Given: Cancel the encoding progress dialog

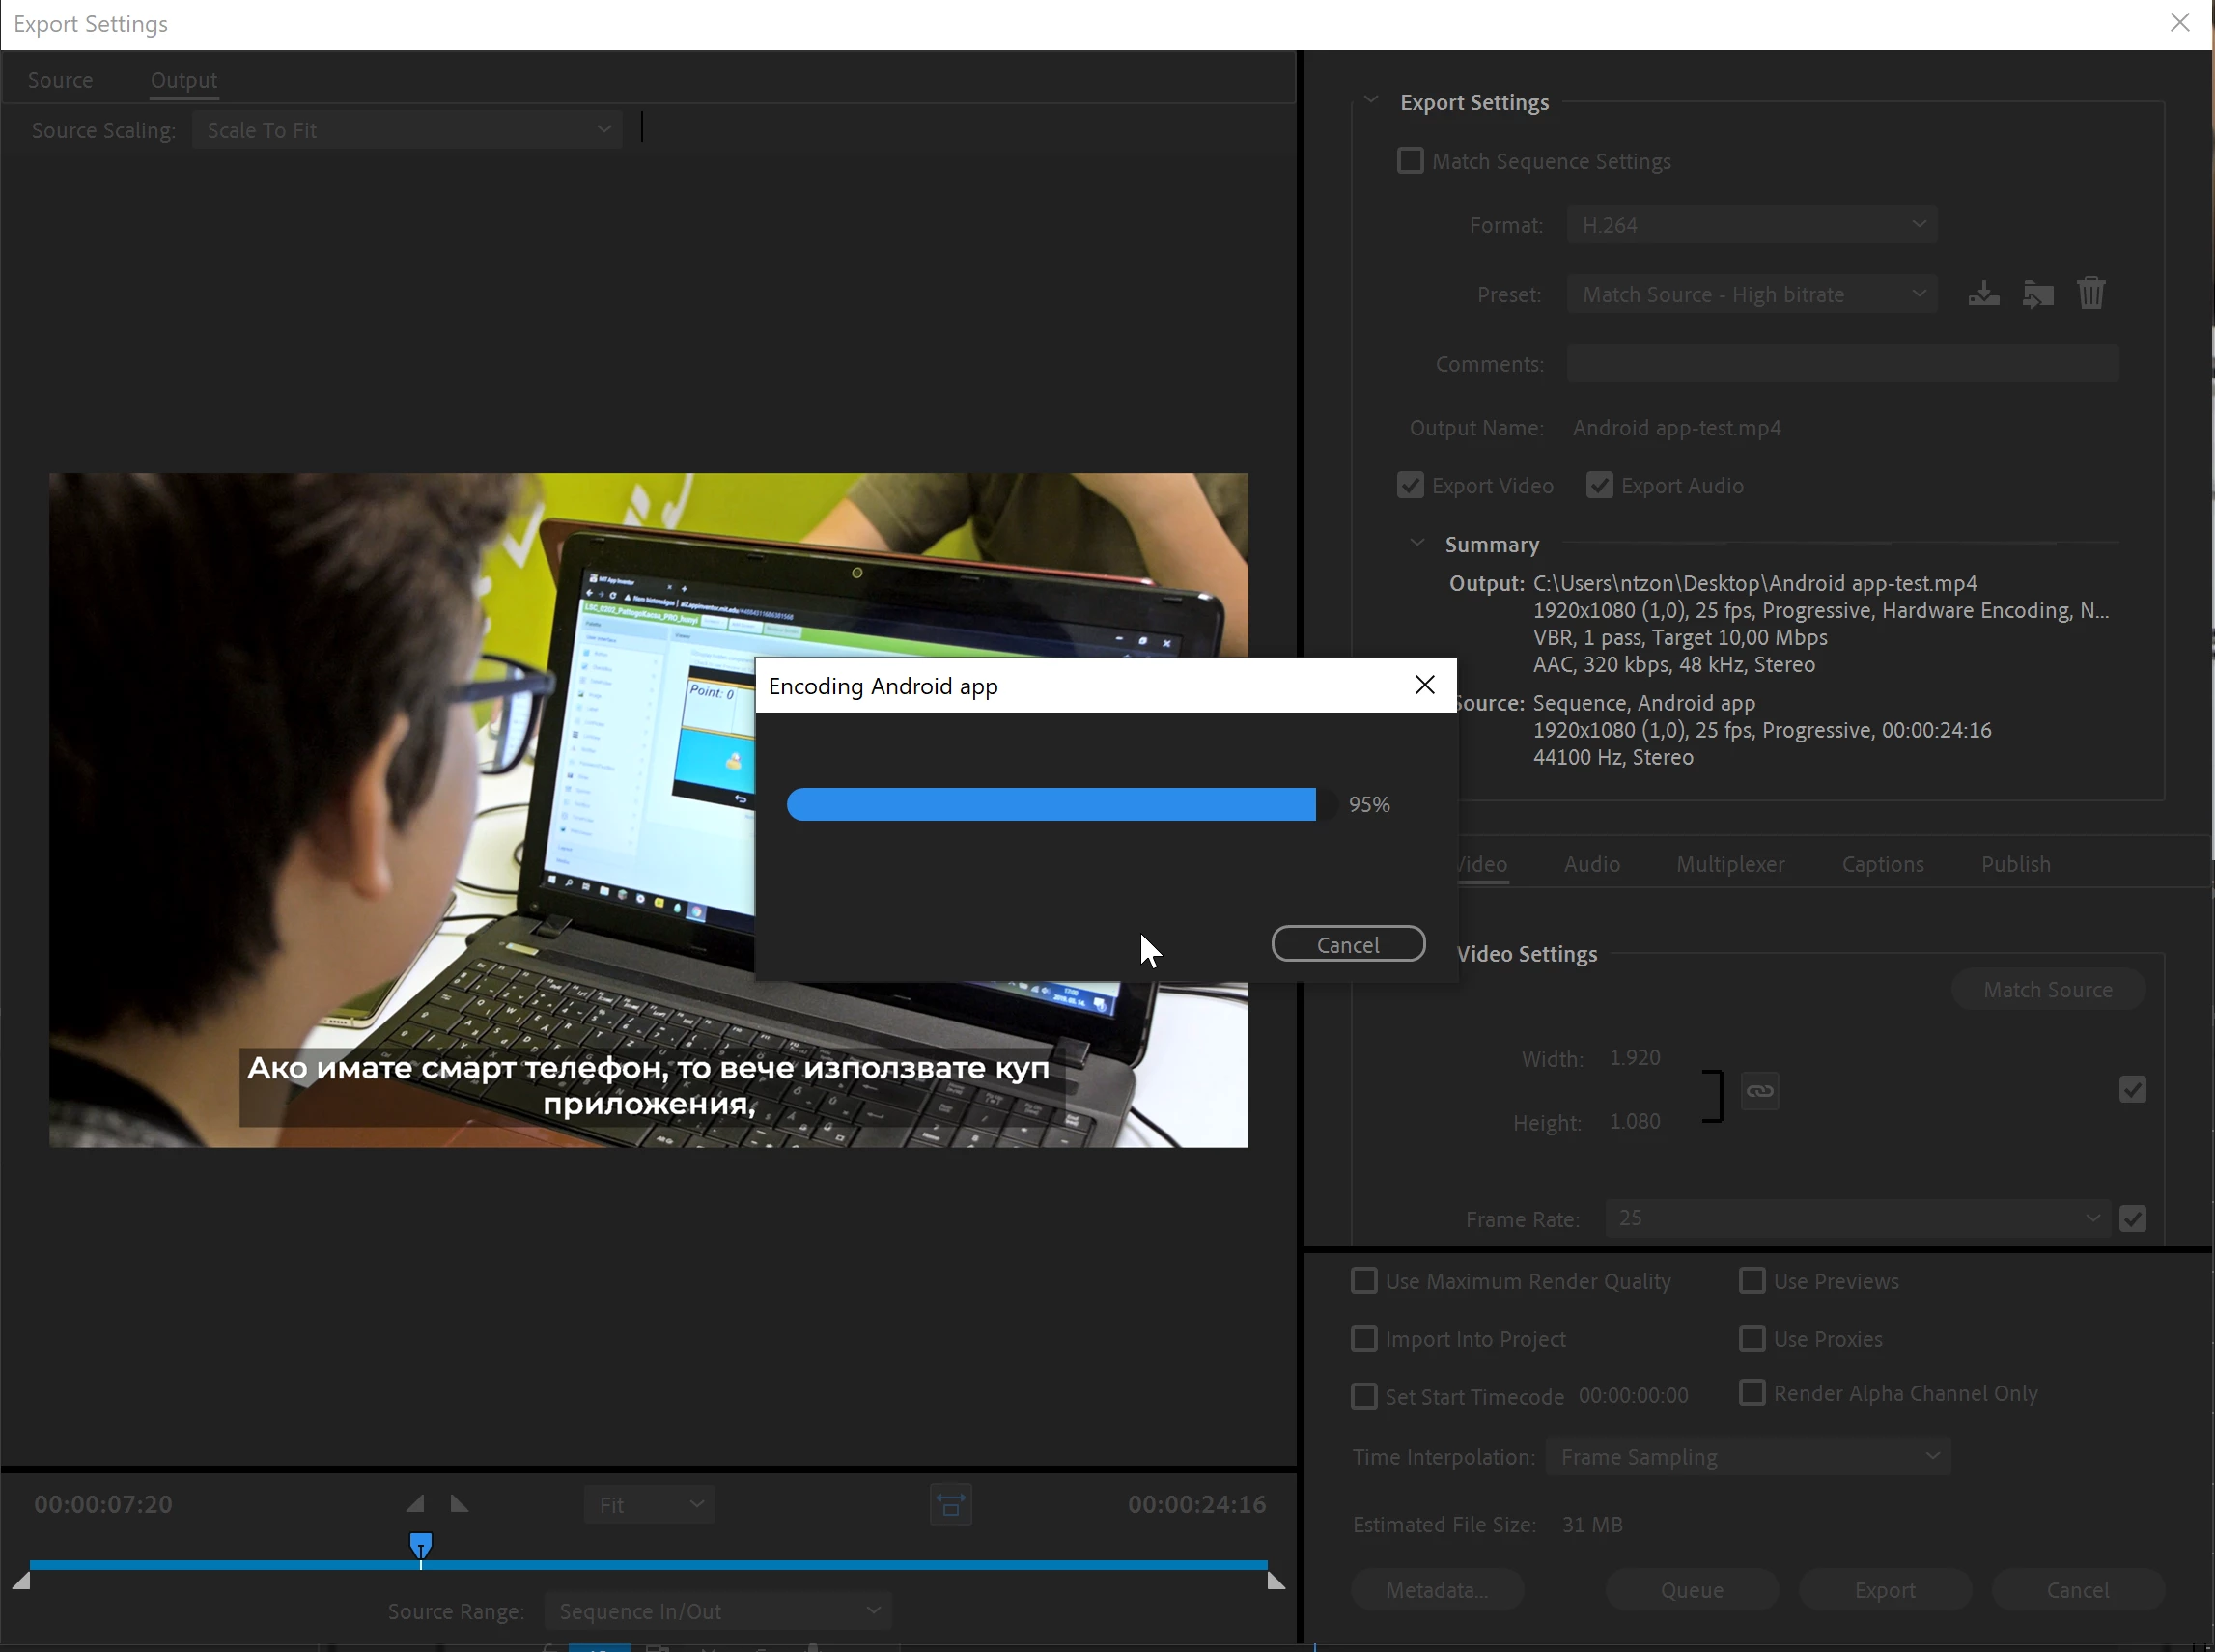Looking at the screenshot, I should click(x=1347, y=945).
